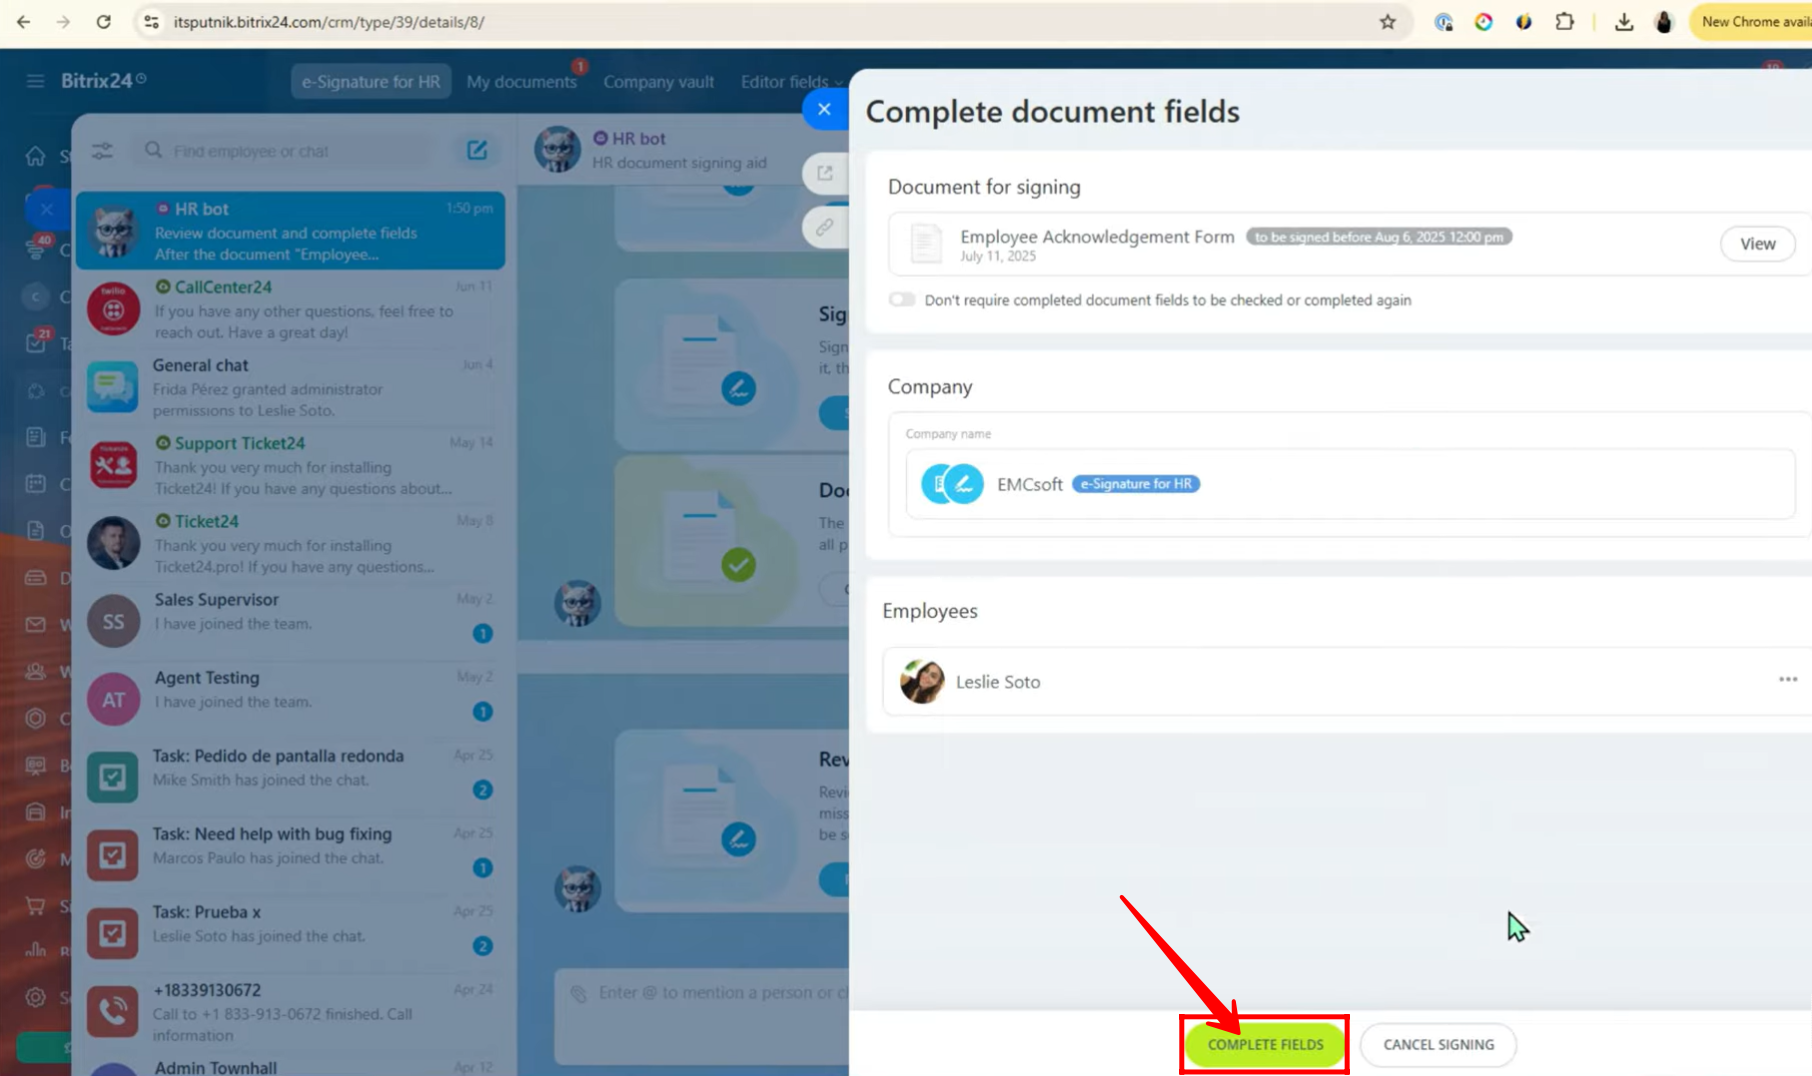Open the General chat conversation
1812x1076 pixels.
point(291,387)
